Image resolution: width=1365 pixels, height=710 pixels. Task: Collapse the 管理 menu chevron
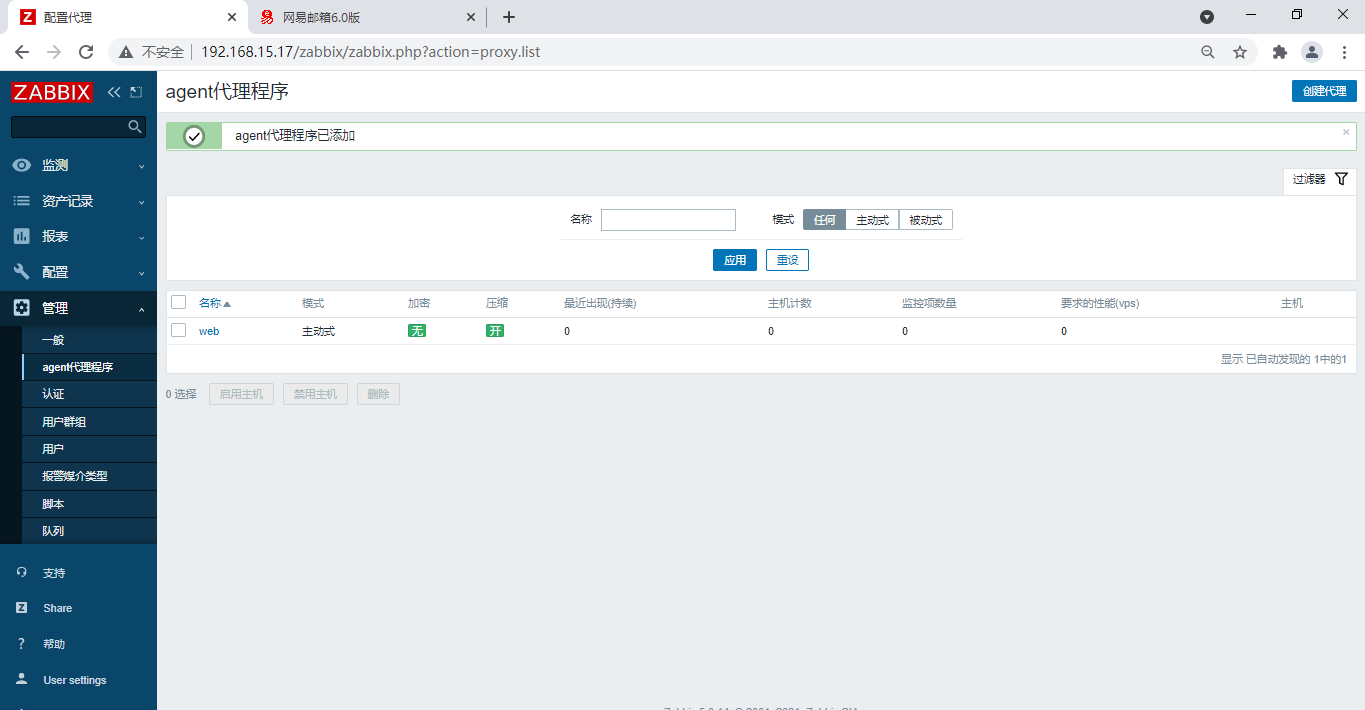141,309
